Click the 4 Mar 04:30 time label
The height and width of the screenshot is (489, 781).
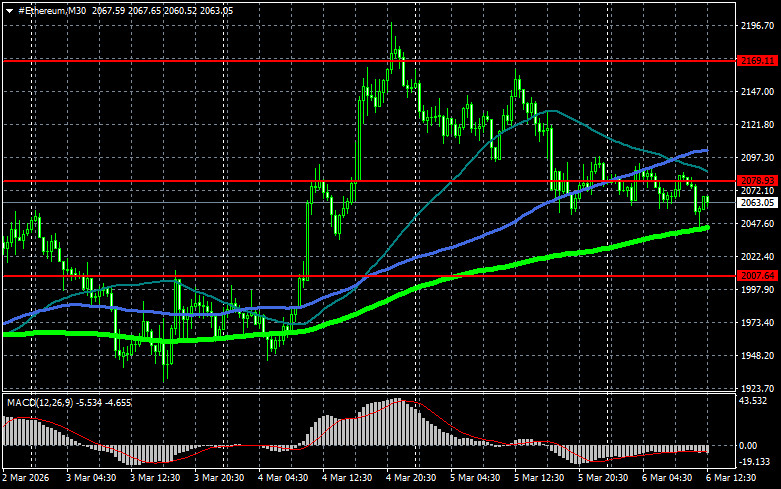coord(283,478)
